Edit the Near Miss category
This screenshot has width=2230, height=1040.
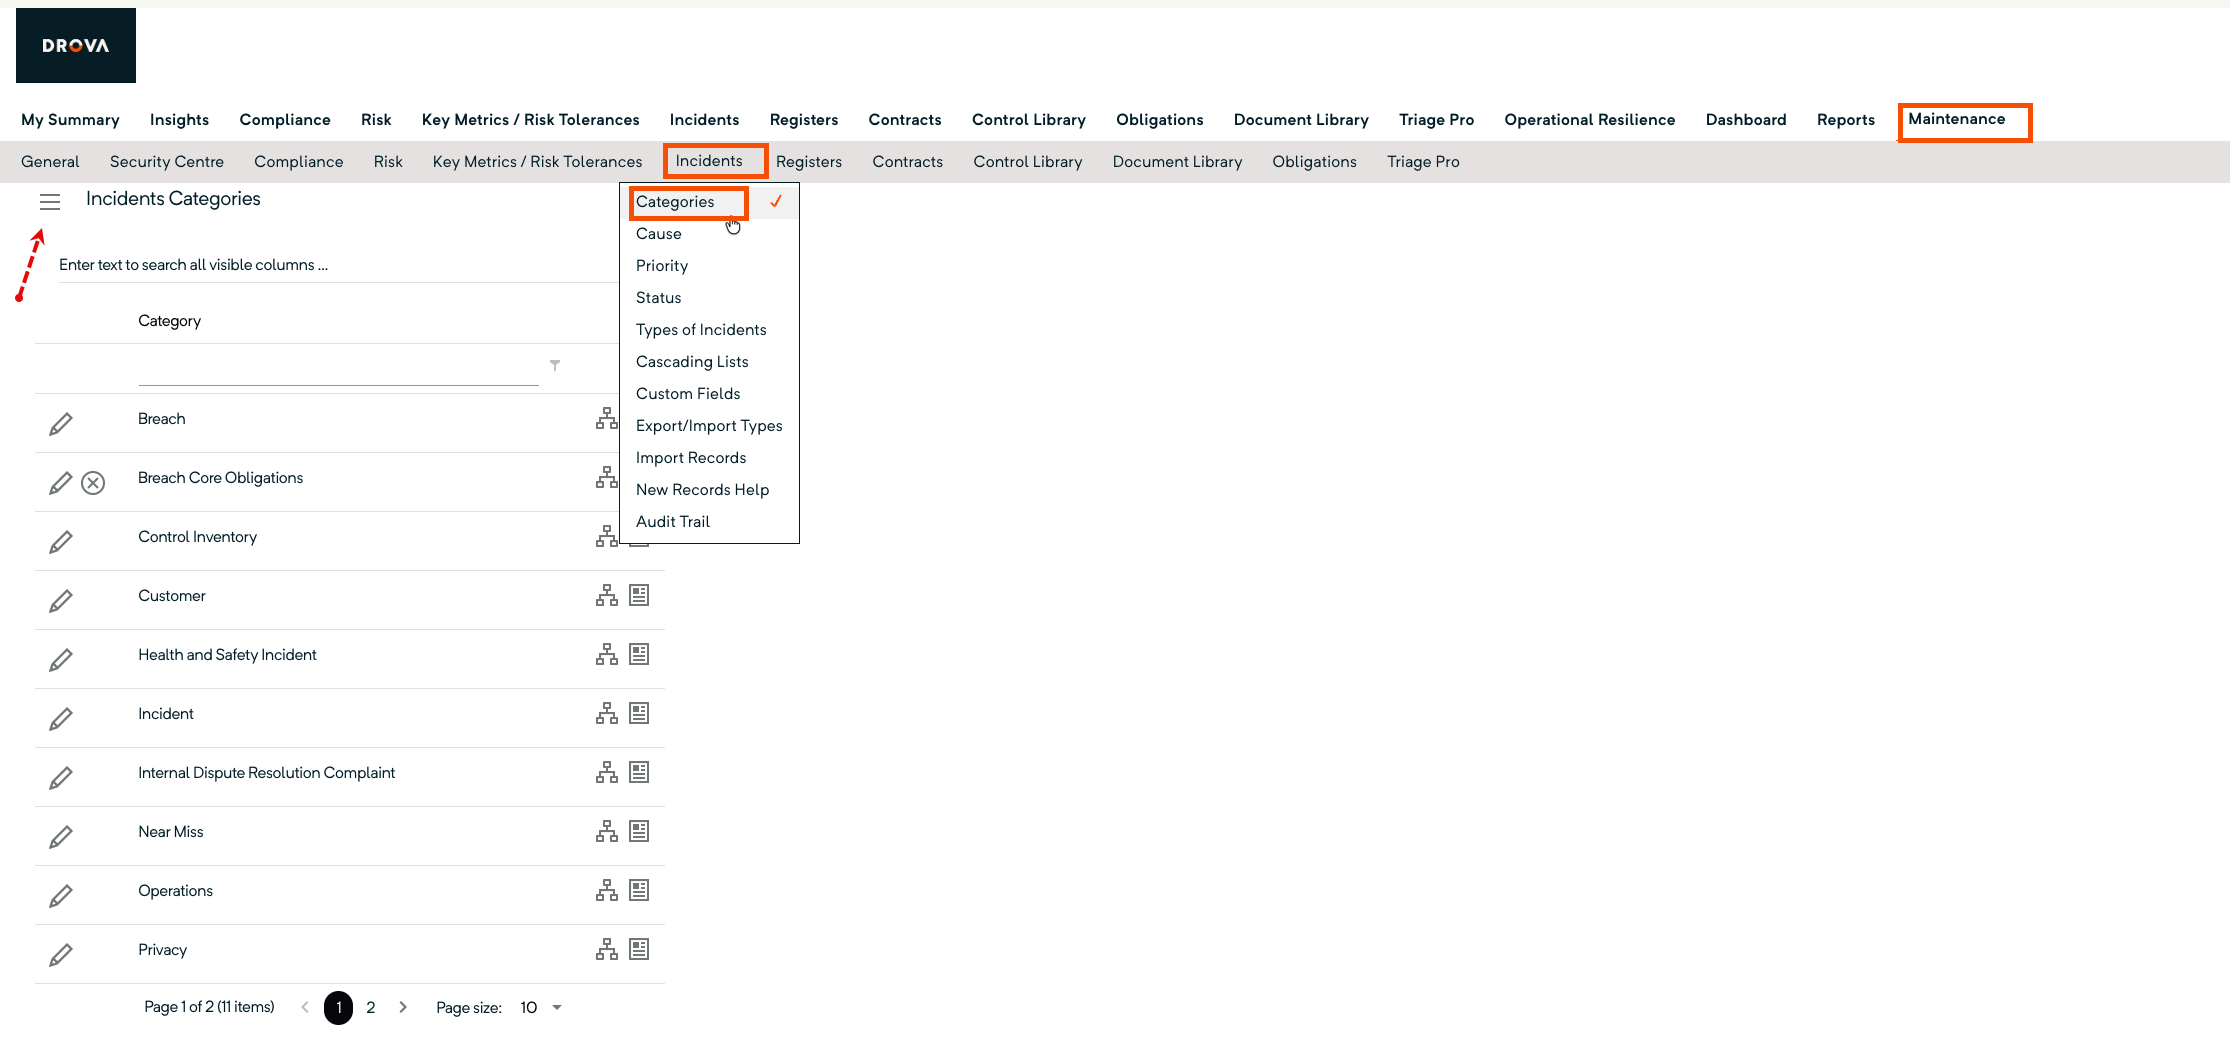[x=61, y=837]
